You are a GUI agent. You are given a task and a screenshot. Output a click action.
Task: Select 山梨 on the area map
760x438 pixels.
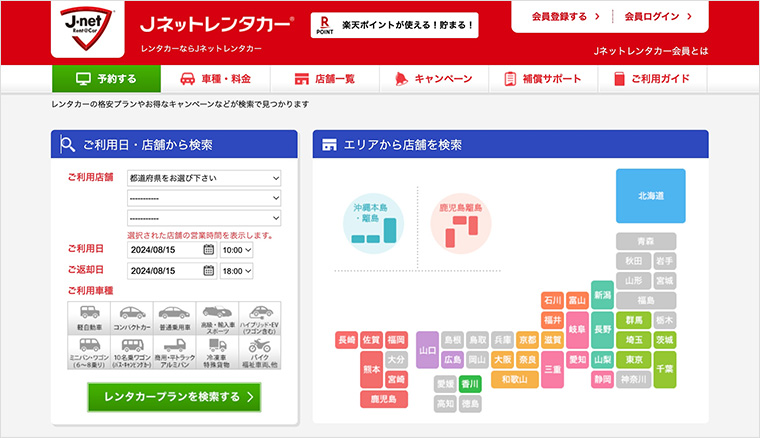tap(602, 360)
